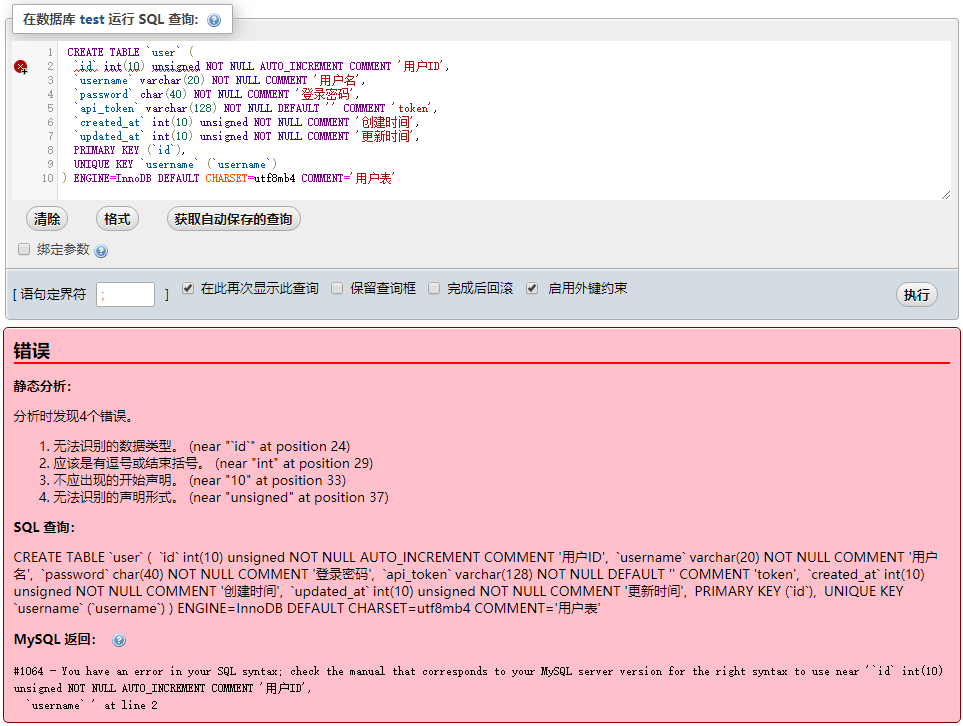963x726 pixels.
Task: Click inside the SQL editor on line 1
Action: point(504,52)
